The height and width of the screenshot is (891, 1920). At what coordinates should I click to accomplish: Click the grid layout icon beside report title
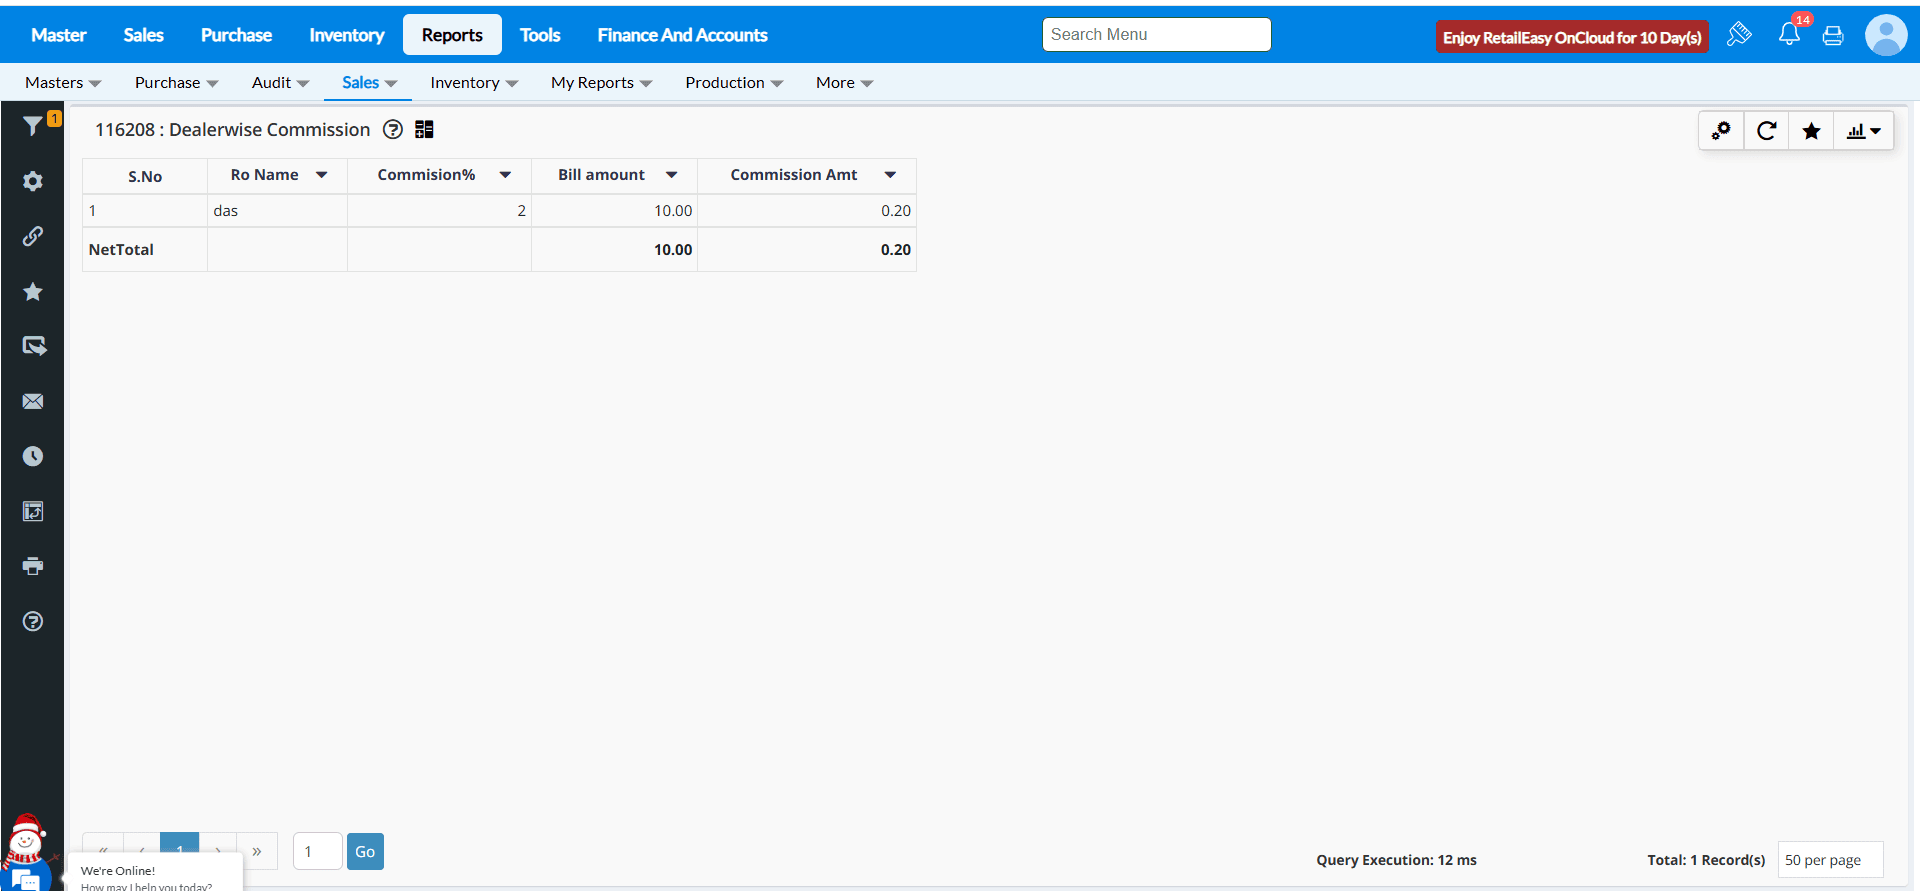tap(424, 129)
